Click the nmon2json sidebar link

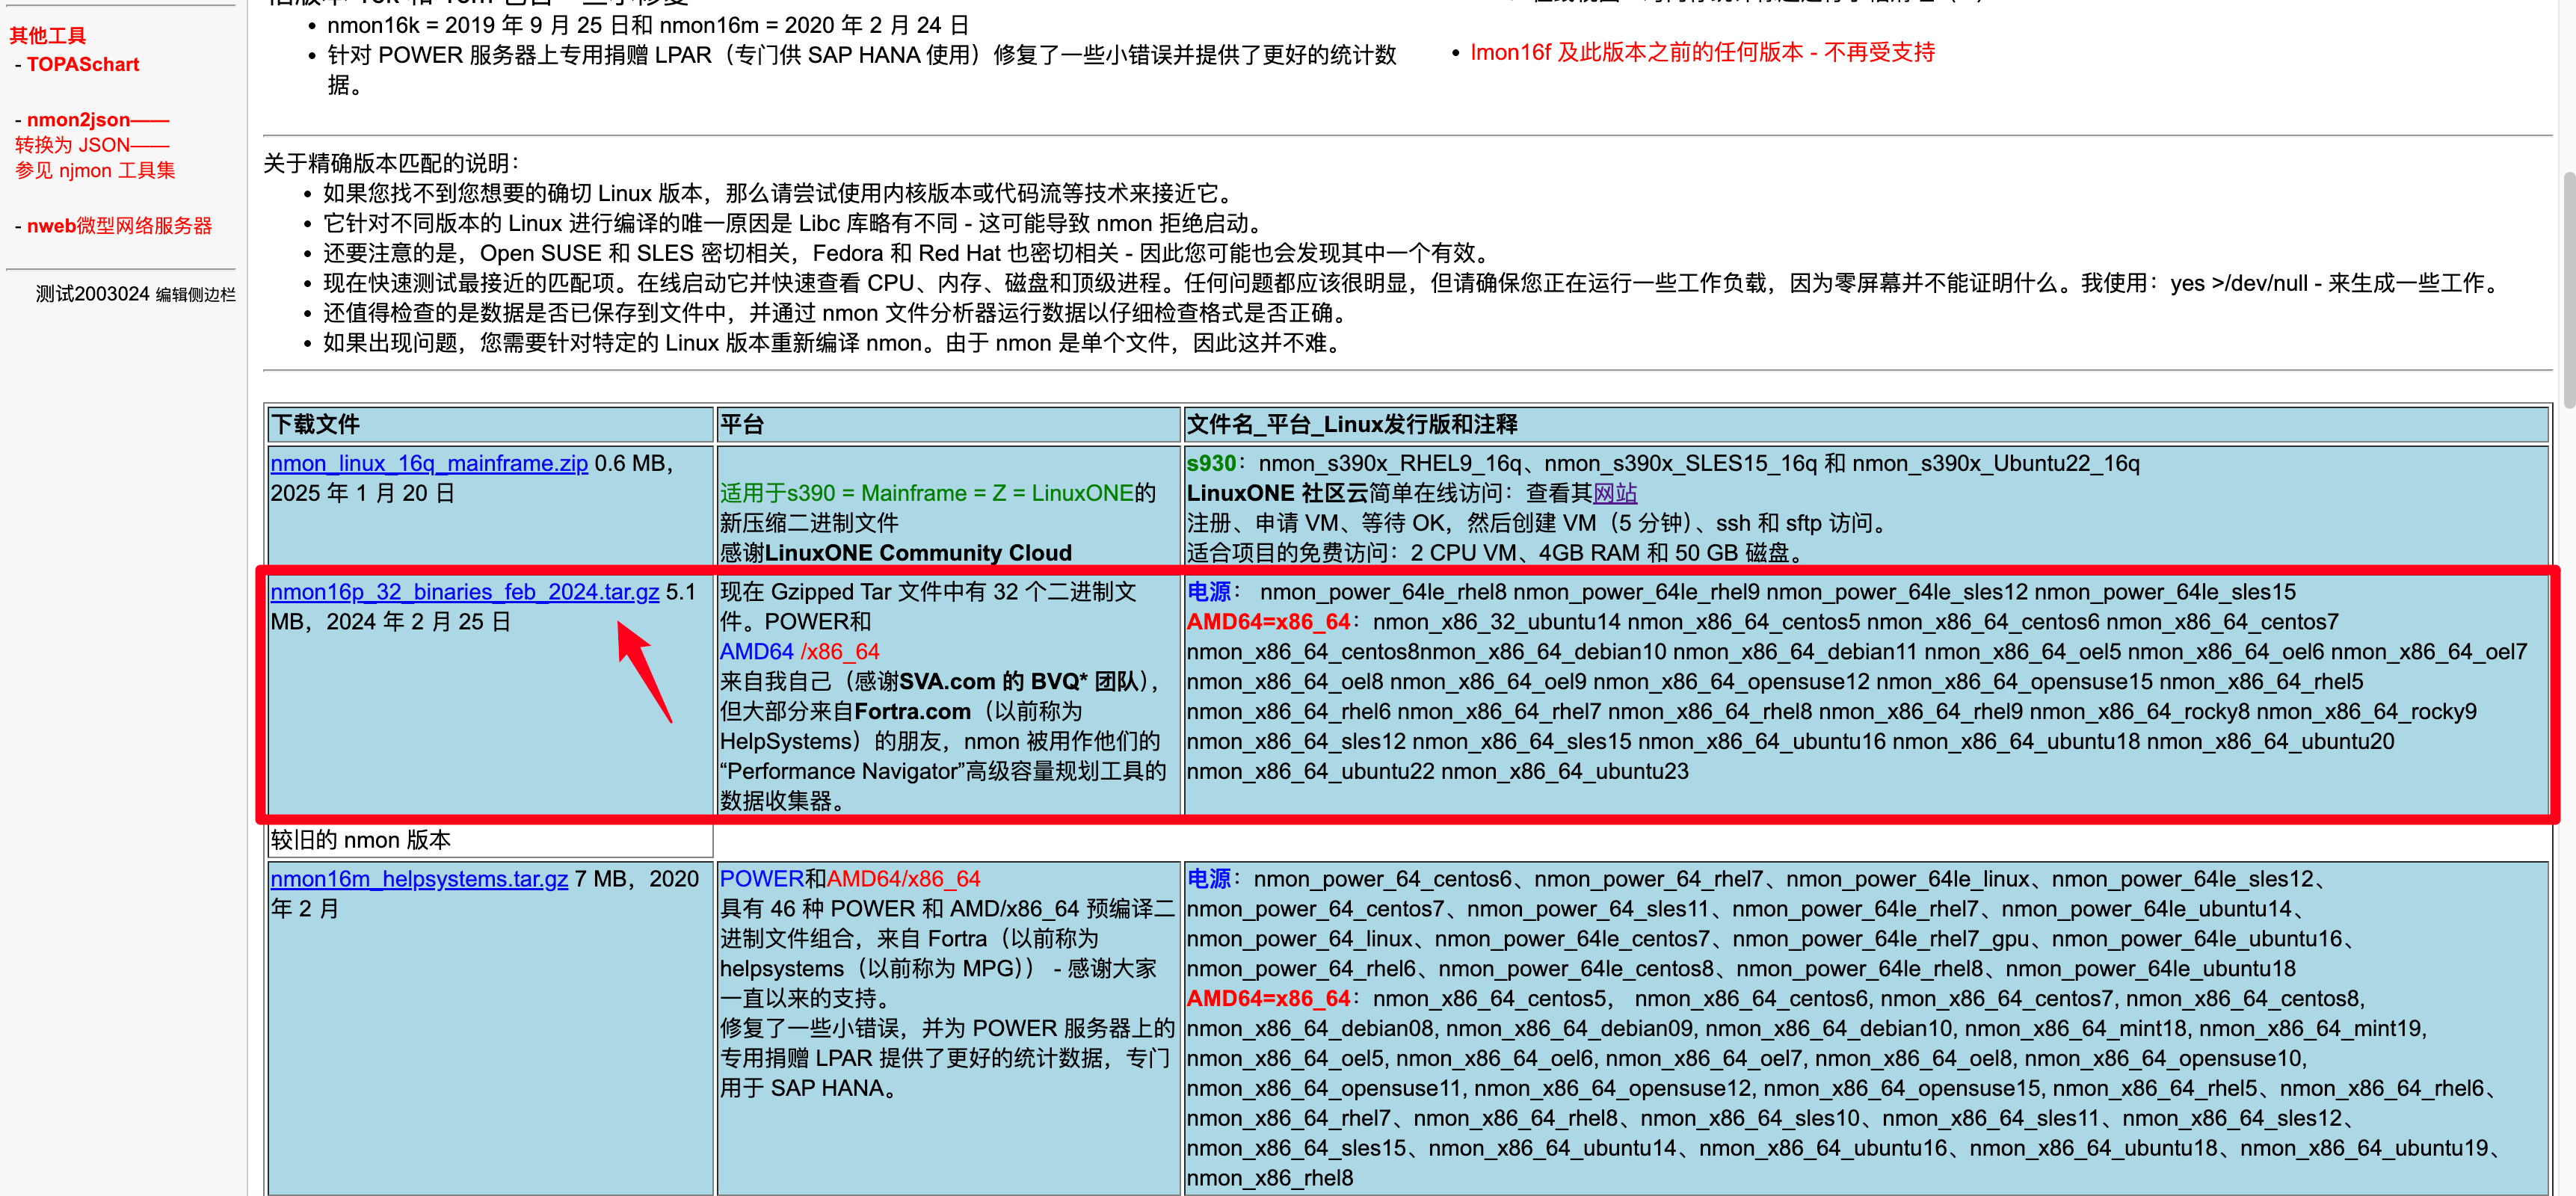pos(79,120)
